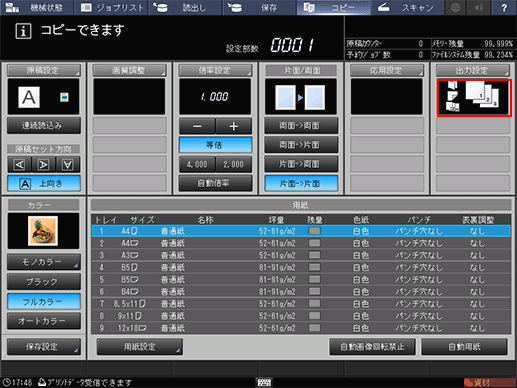Click the zoom value display 1.000

(x=215, y=97)
